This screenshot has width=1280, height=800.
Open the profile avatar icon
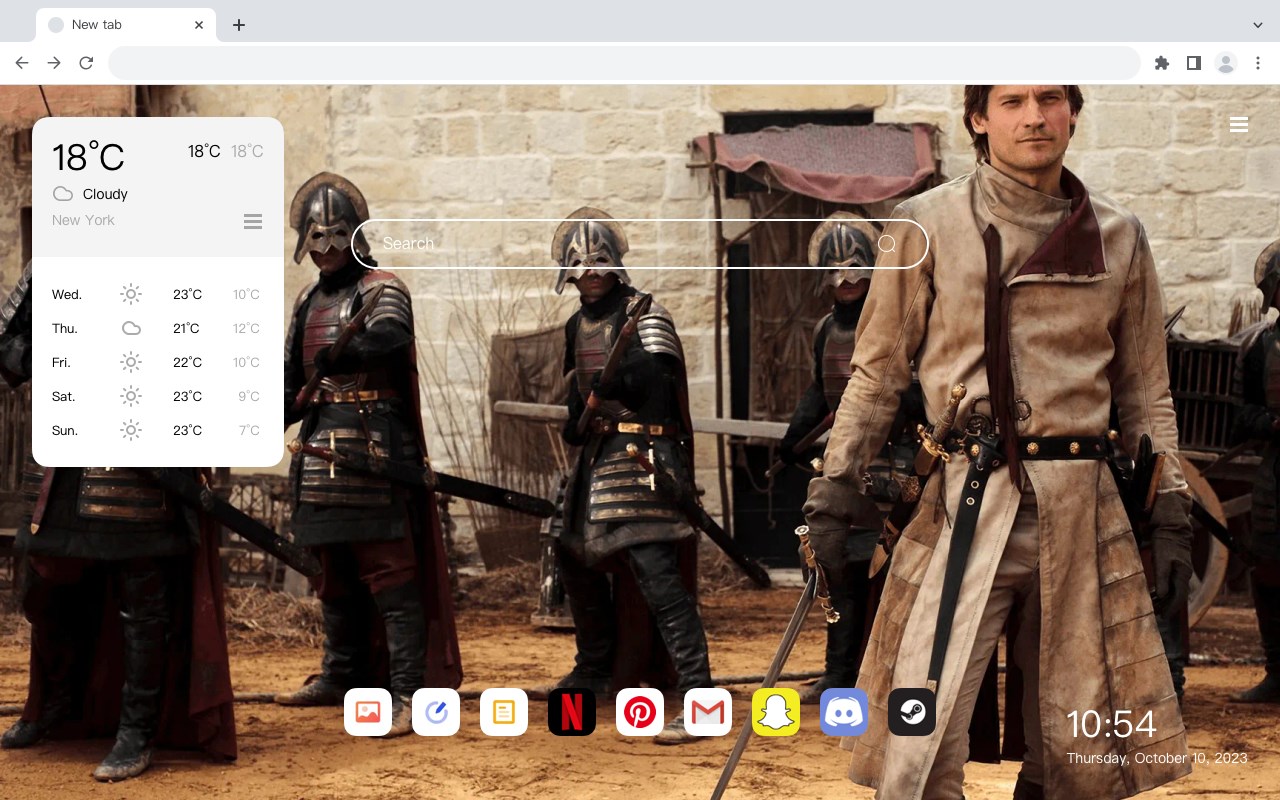[1226, 63]
